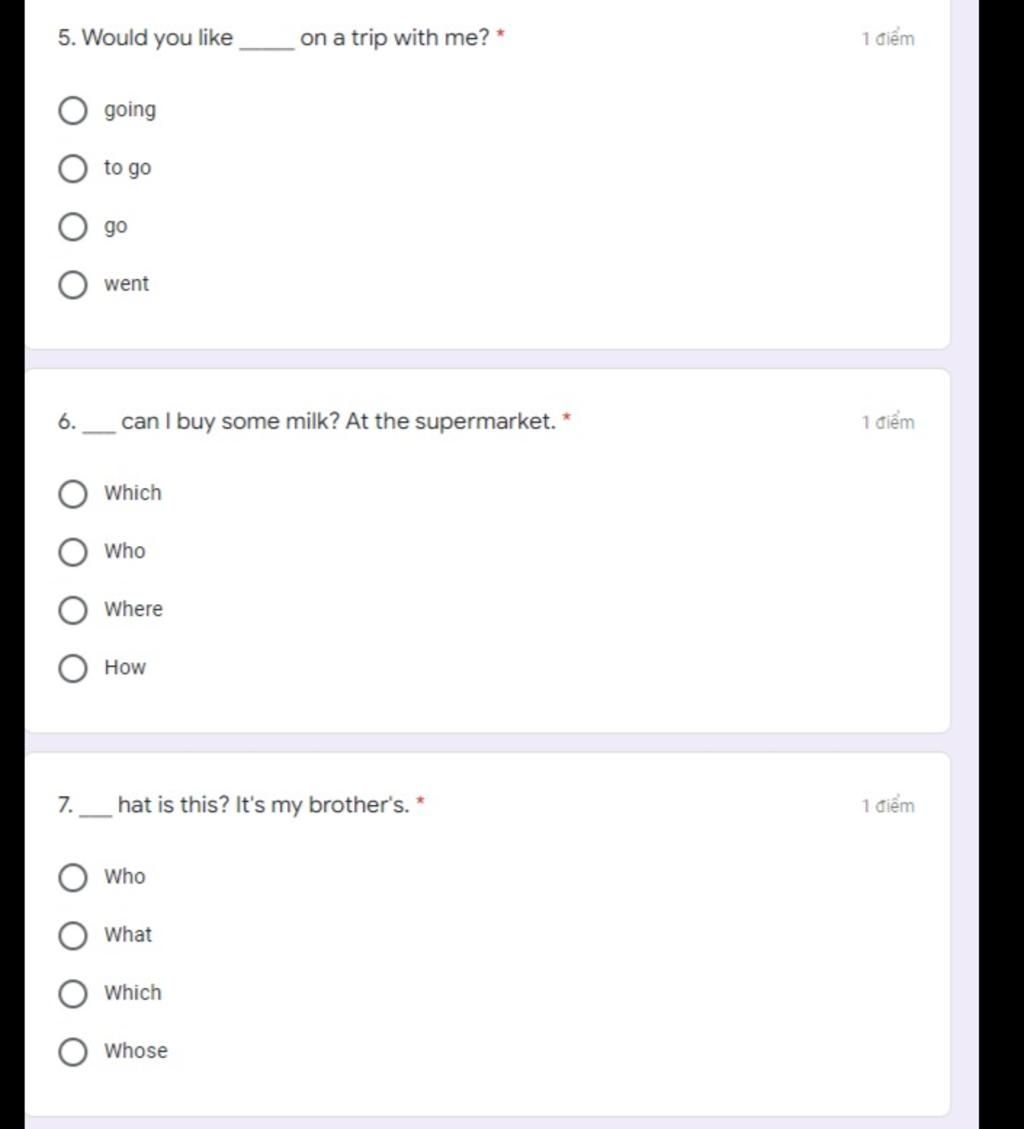Viewport: 1024px width, 1129px height.
Task: Choose 'Who' in question 6
Action: click(x=73, y=552)
